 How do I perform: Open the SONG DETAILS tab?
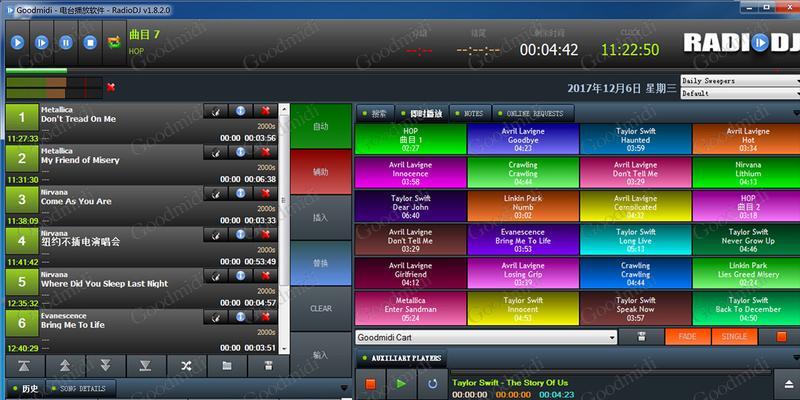(x=81, y=389)
